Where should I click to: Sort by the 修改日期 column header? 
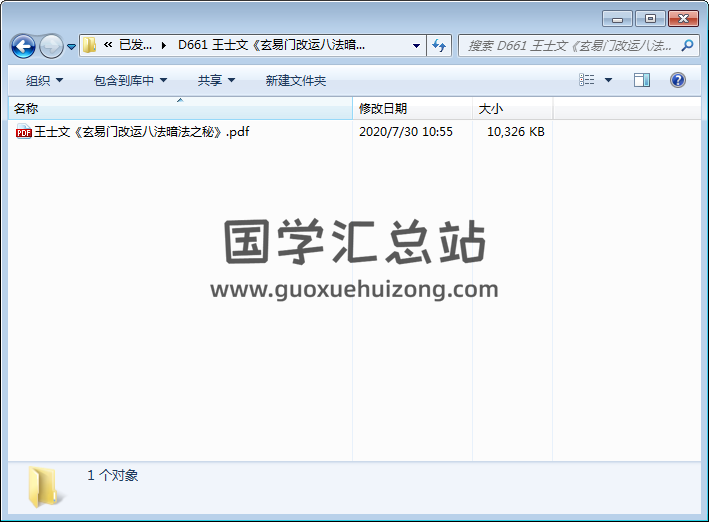click(412, 109)
